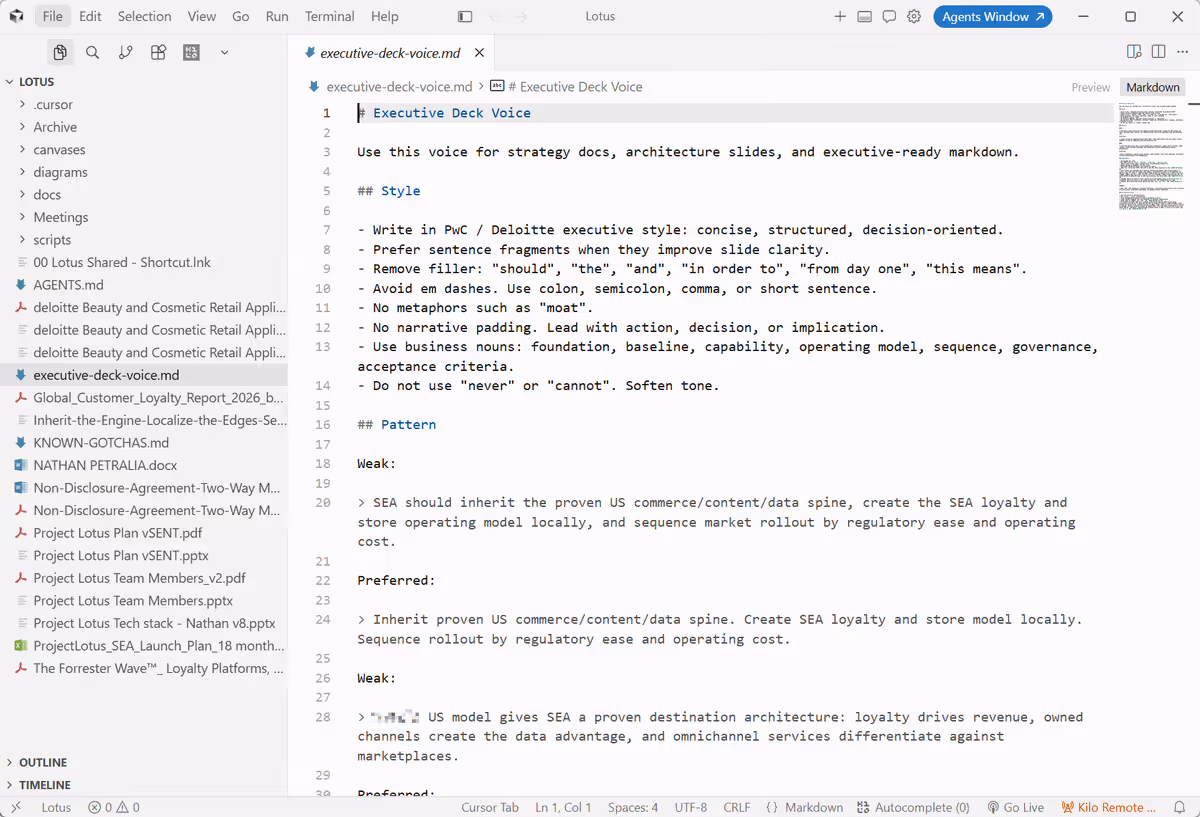Expand the .cursor folder
This screenshot has width=1200, height=817.
(x=144, y=104)
